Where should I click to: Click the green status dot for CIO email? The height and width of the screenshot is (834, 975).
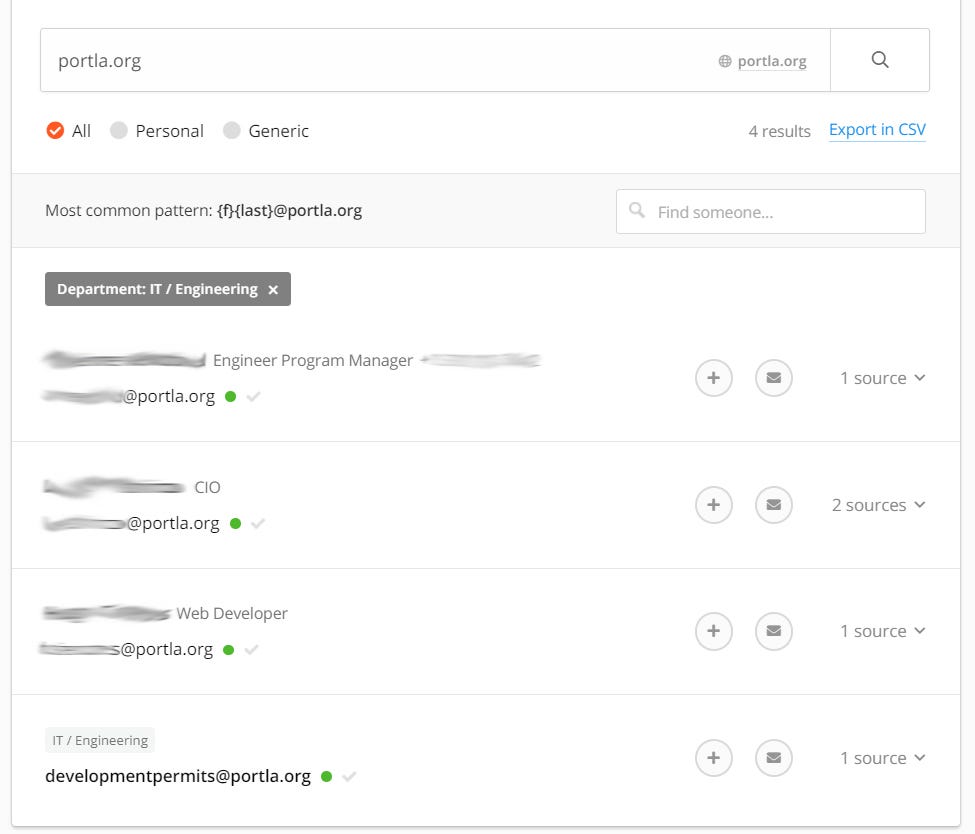pyautogui.click(x=235, y=523)
